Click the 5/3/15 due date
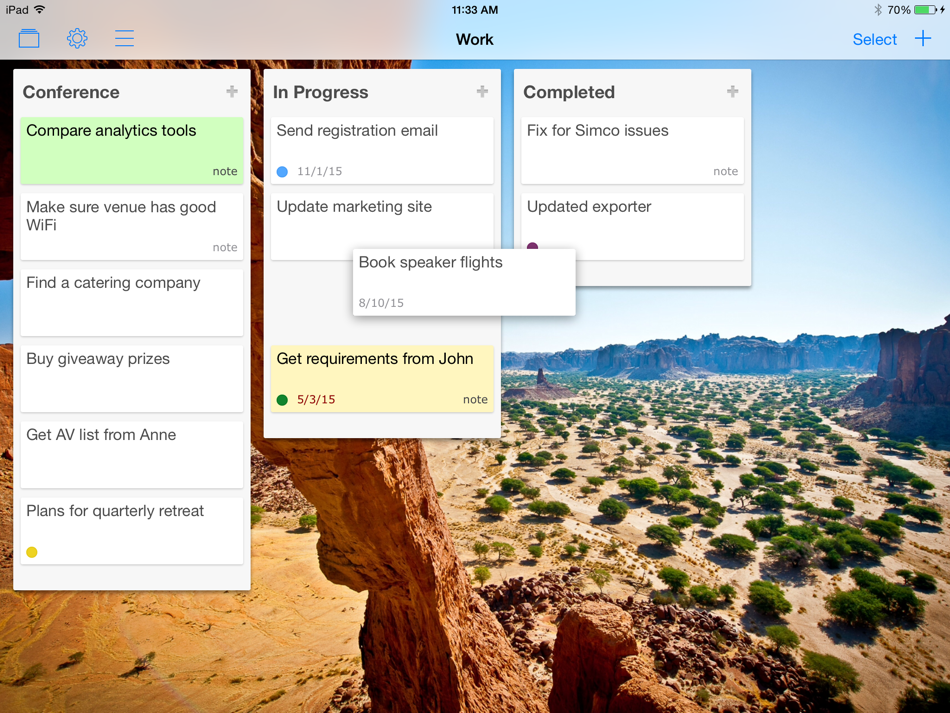The image size is (950, 713). pos(316,400)
